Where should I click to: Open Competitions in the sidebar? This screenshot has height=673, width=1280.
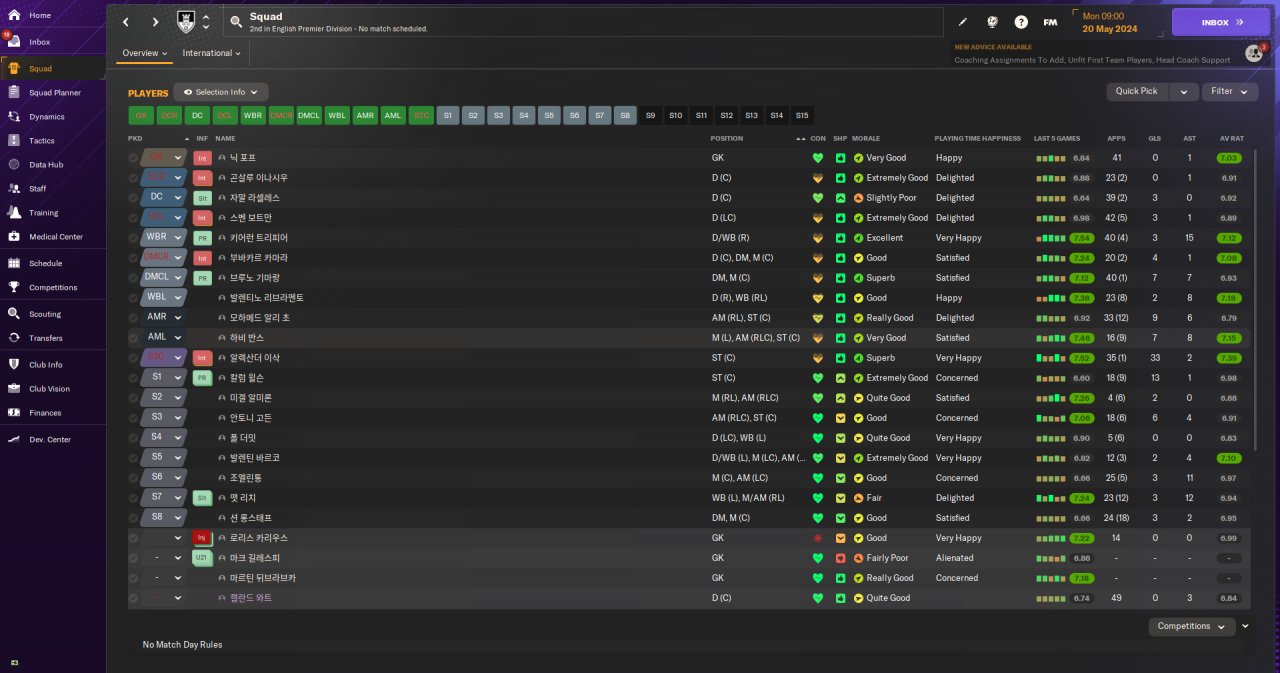tap(53, 287)
